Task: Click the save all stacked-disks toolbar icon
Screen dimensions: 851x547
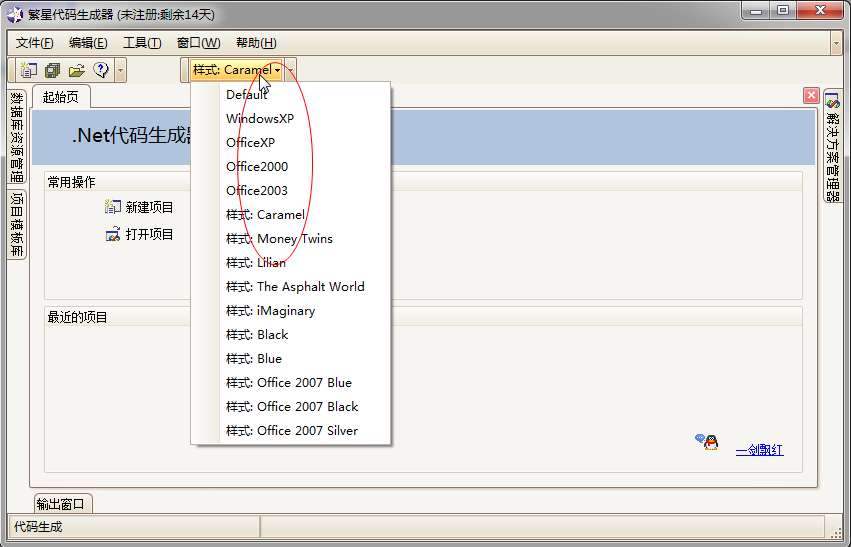Action: coord(53,70)
